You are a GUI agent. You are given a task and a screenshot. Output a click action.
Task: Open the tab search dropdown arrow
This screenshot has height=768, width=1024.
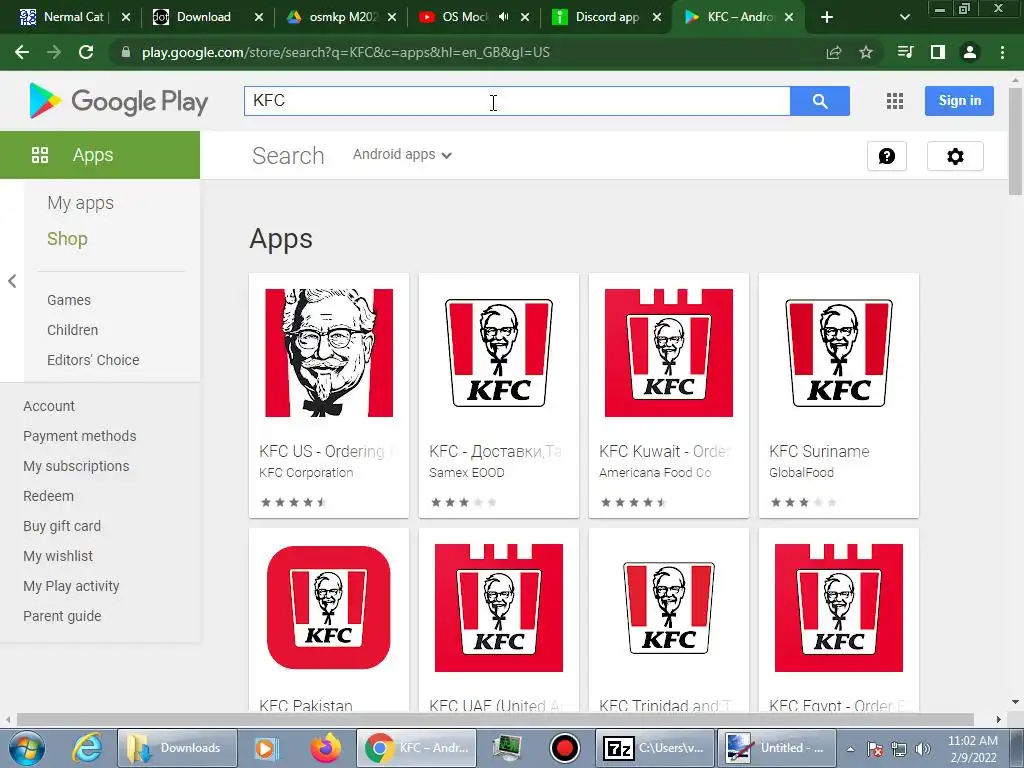tap(904, 17)
